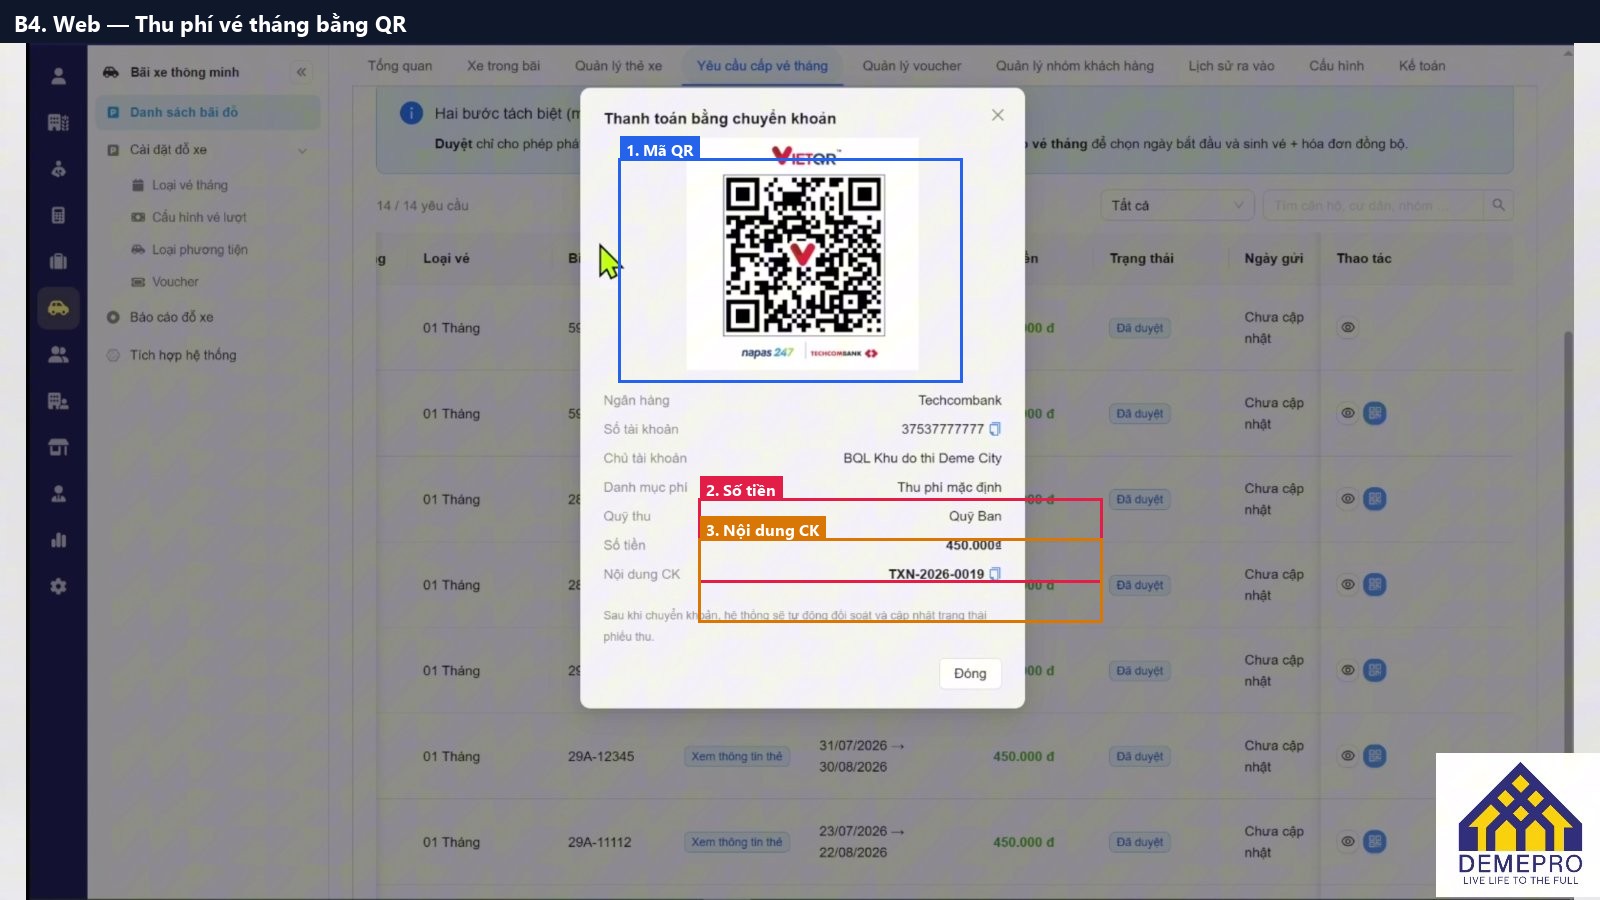Click the blue info icon in the notice banner
Viewport: 1600px width, 900px height.
(411, 113)
